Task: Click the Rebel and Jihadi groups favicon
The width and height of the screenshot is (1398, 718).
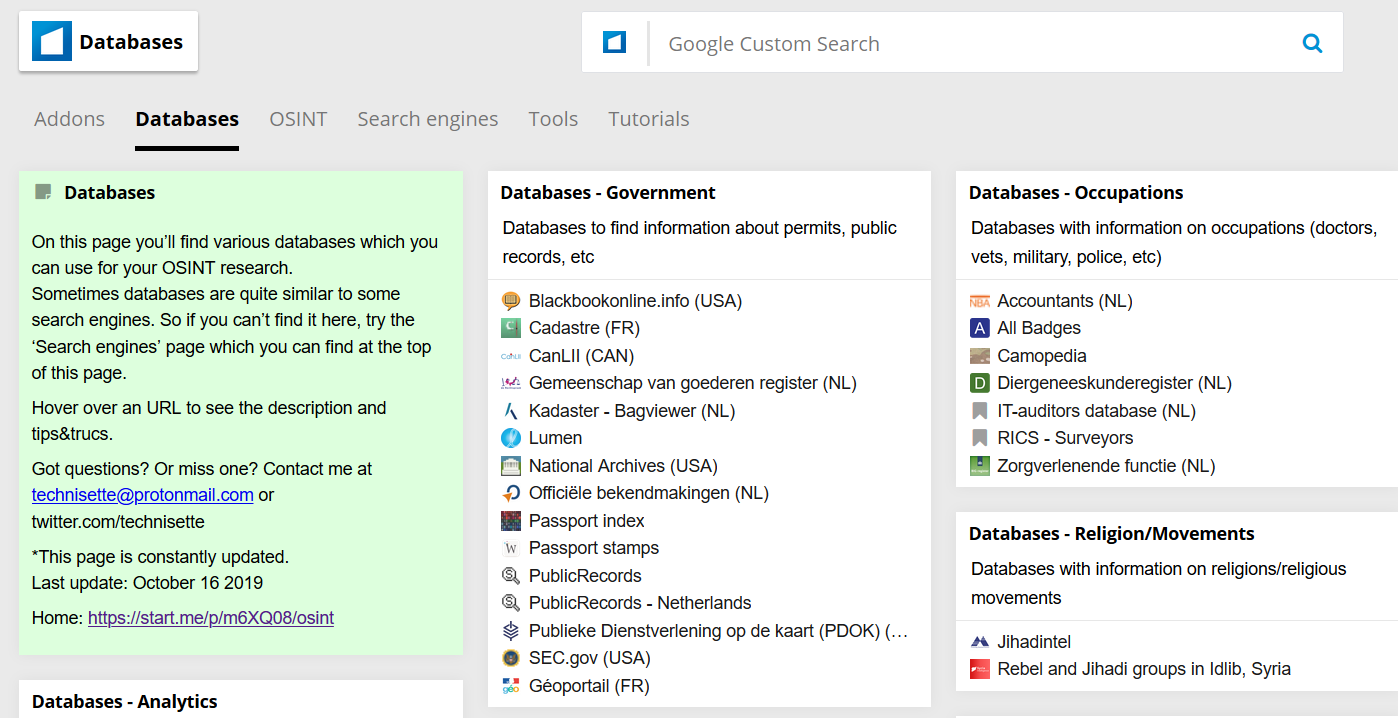Action: point(980,669)
